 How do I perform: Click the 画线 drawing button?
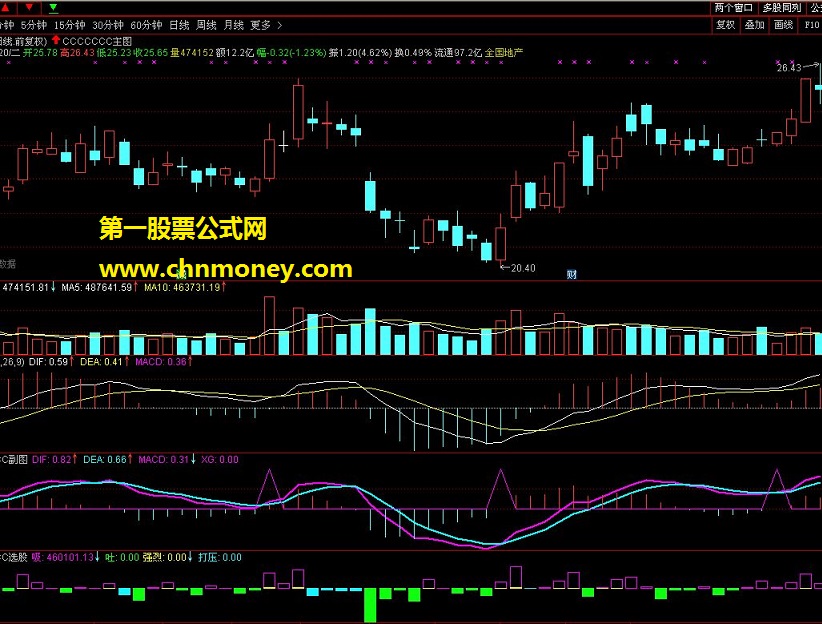[x=783, y=25]
